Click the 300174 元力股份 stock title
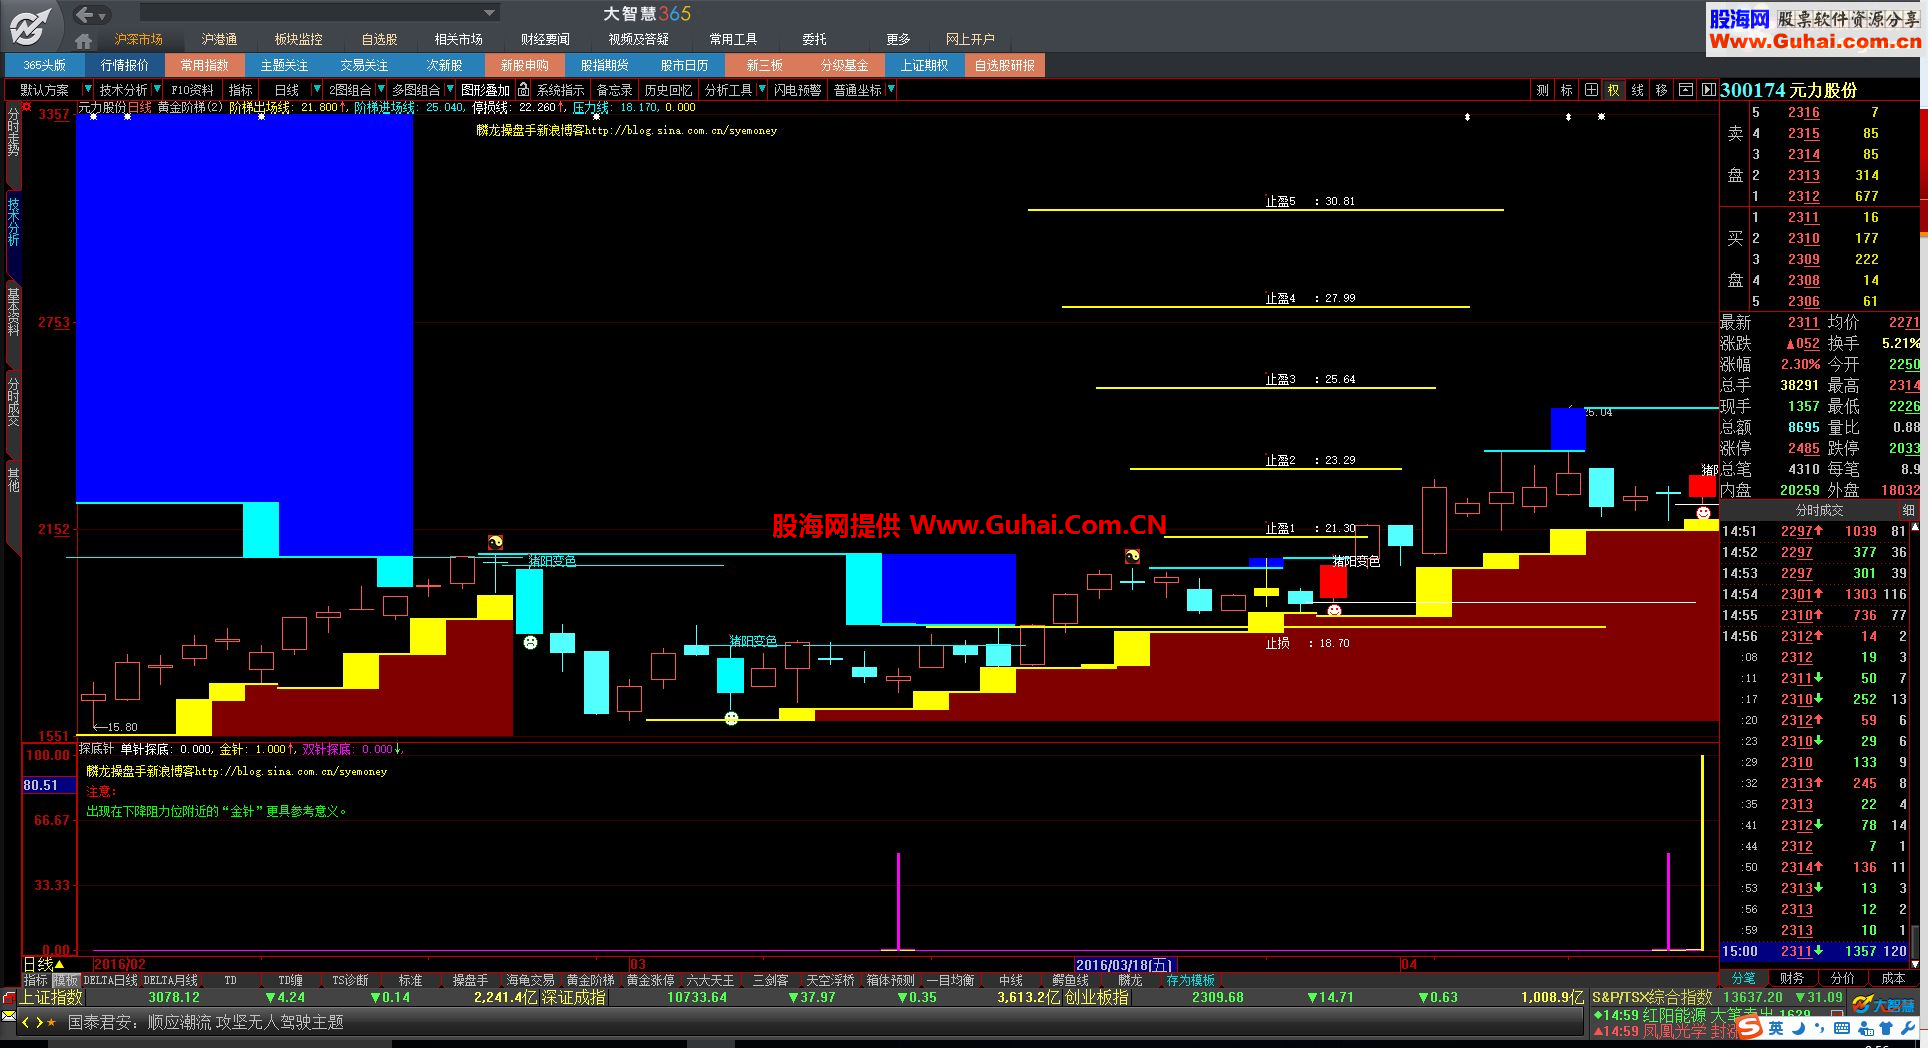The image size is (1928, 1048). (x=1789, y=90)
